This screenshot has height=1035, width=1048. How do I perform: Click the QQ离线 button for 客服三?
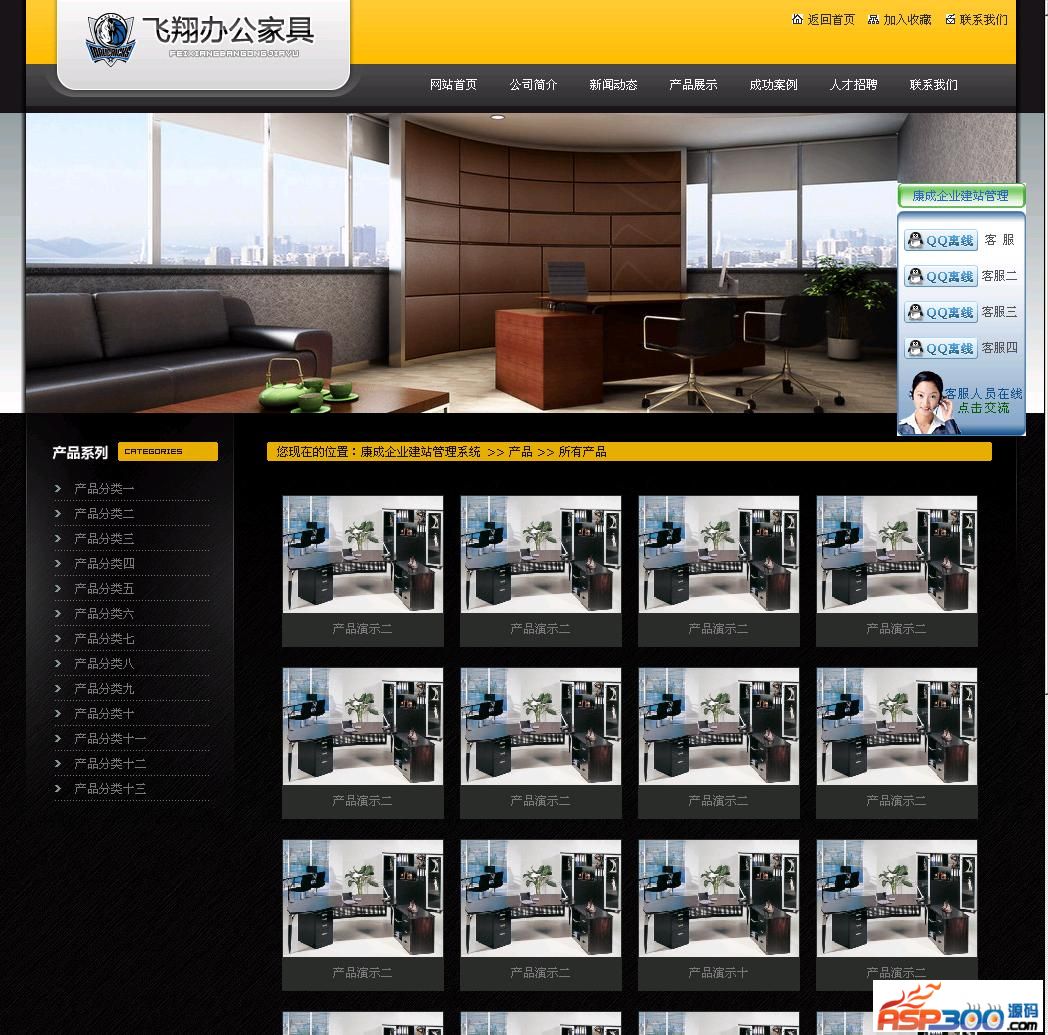pyautogui.click(x=940, y=312)
